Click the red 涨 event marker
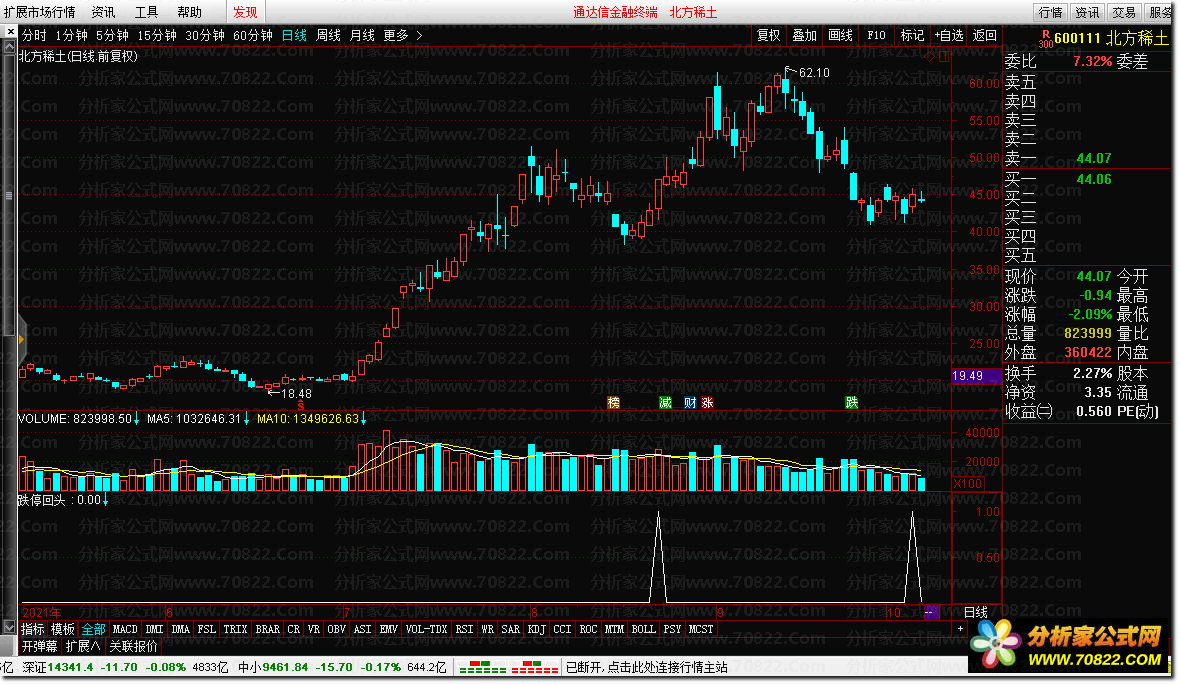 707,403
